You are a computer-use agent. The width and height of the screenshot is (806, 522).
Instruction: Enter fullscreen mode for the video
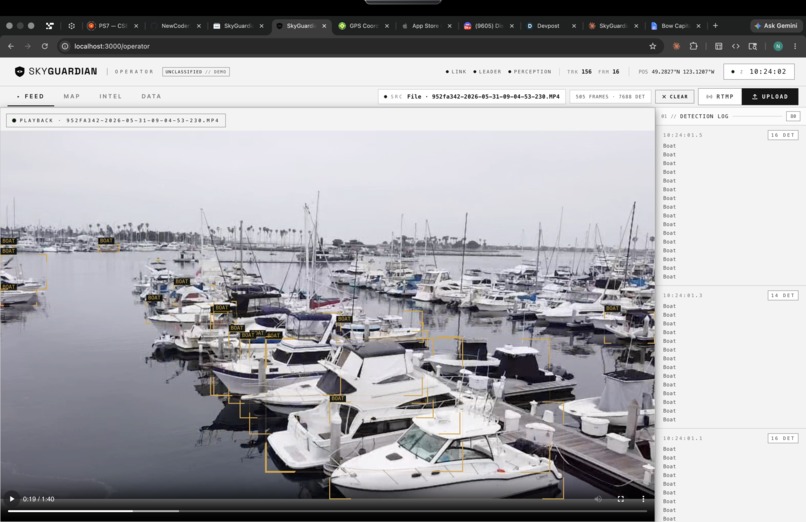tap(620, 499)
